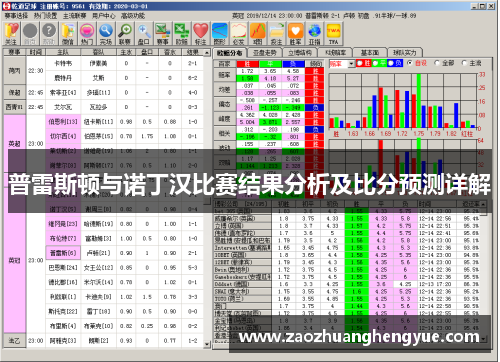
Task: Sort by the 结果 column header
Action: (x=193, y=52)
